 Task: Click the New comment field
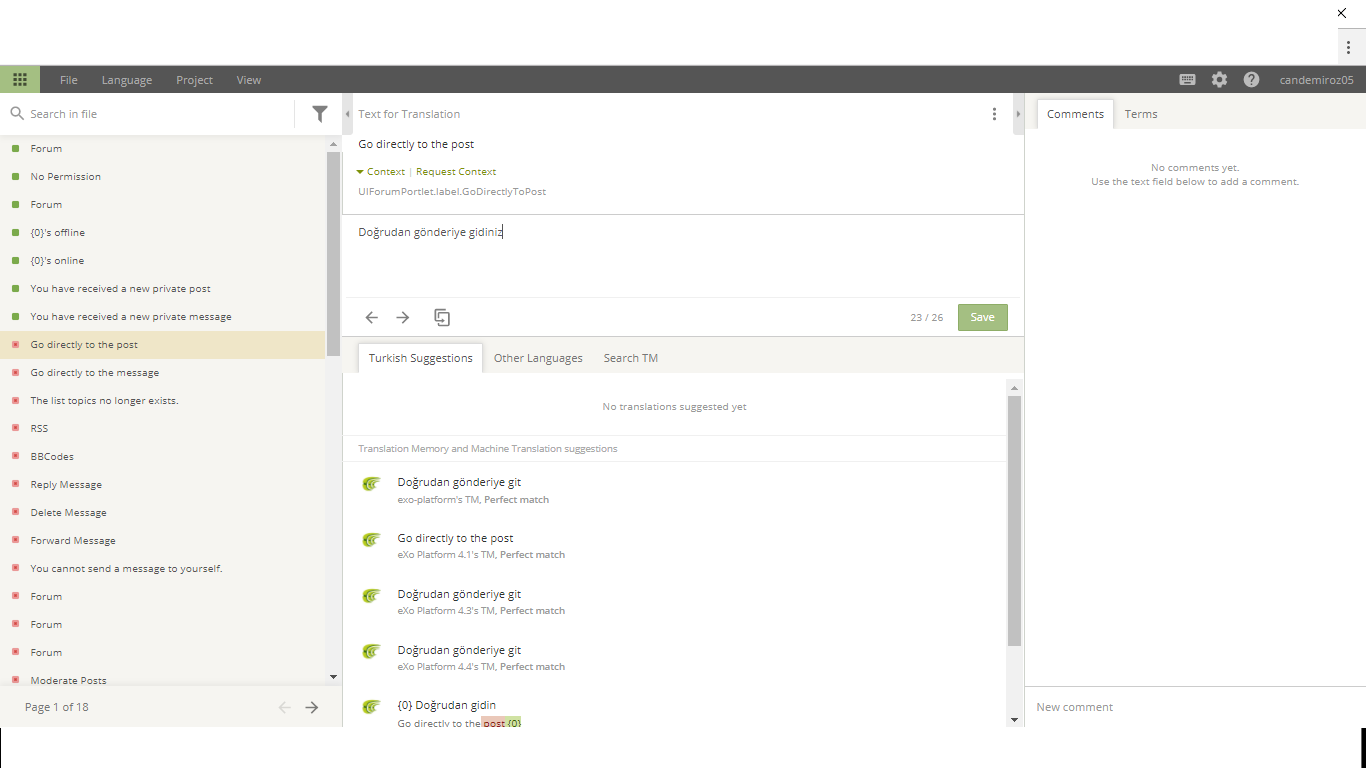pos(1195,707)
